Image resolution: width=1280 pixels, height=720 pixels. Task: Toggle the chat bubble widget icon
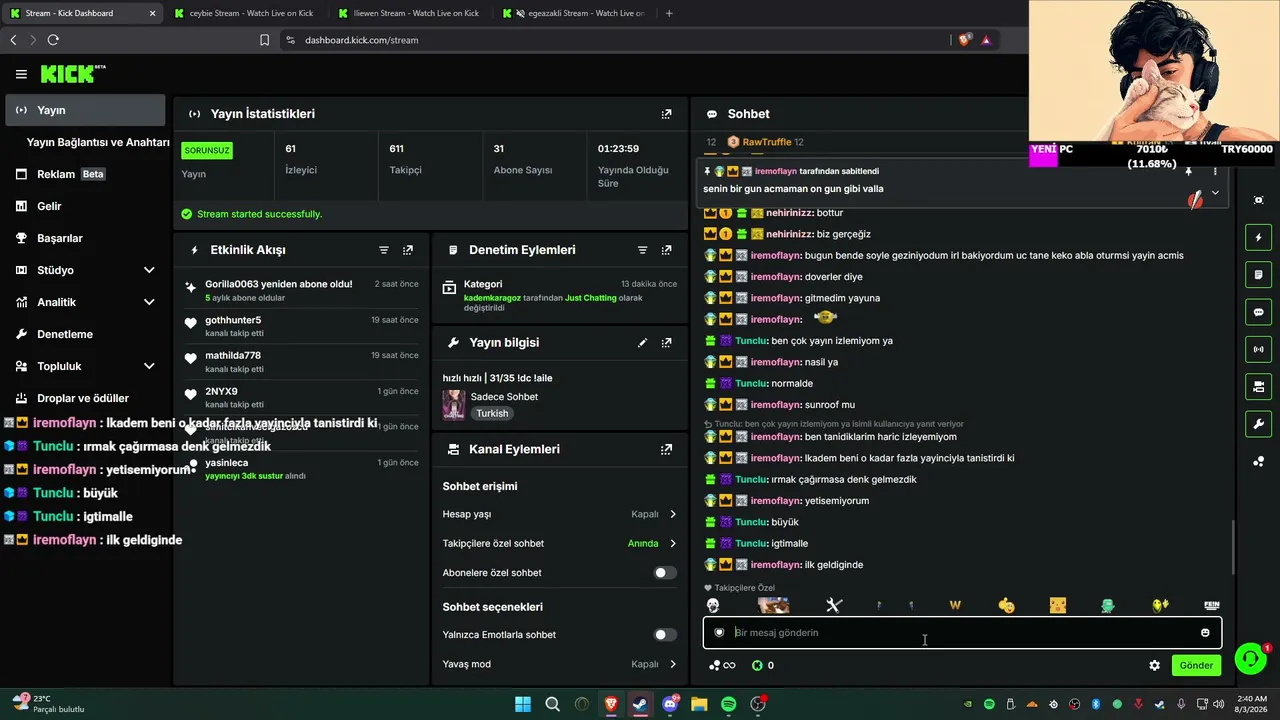tap(1259, 312)
